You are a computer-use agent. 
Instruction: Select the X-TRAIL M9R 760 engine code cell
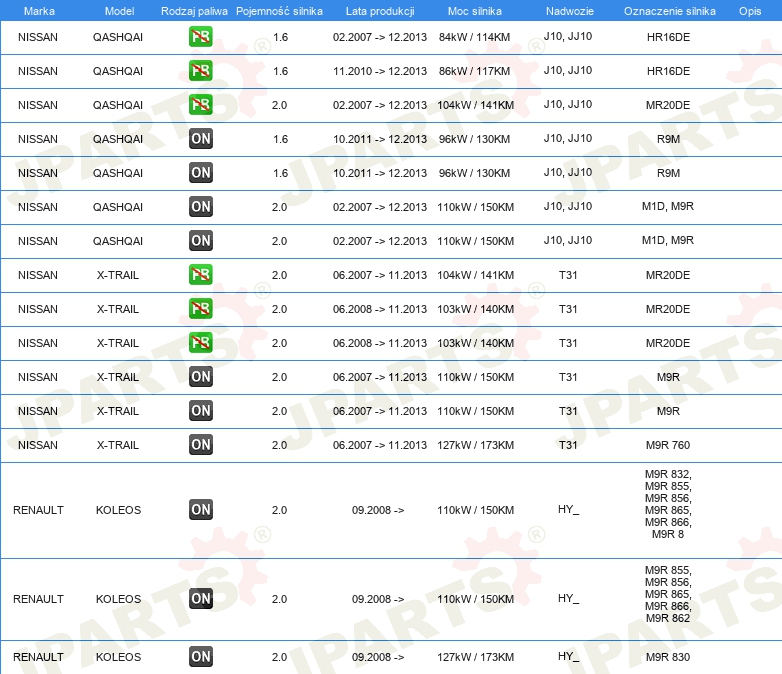(668, 445)
